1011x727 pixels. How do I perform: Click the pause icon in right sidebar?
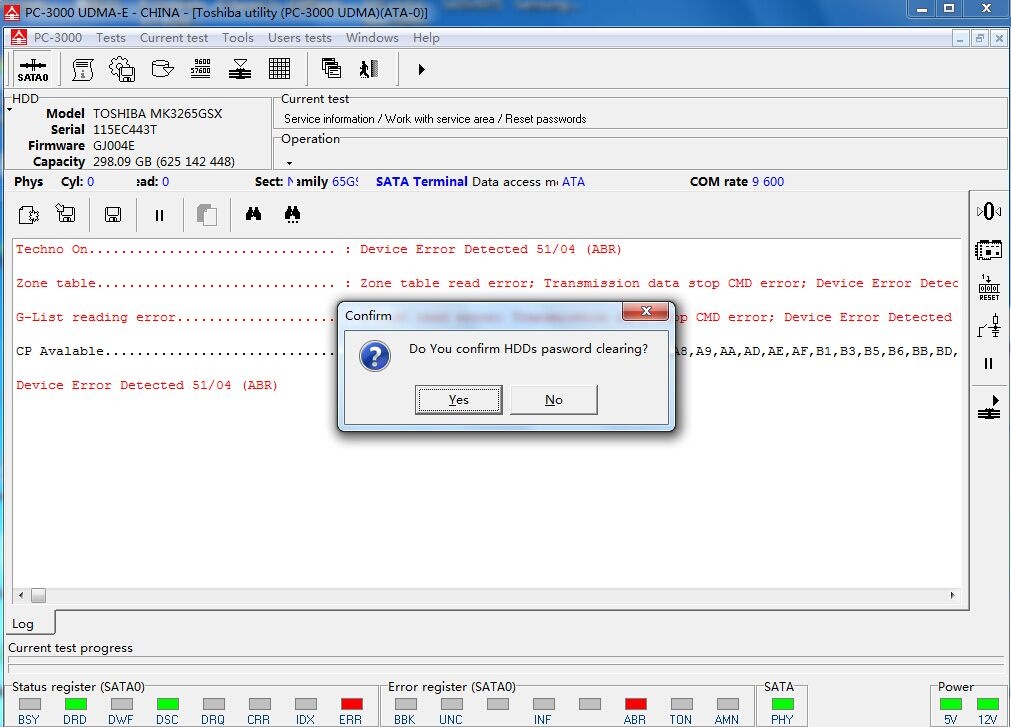(988, 364)
